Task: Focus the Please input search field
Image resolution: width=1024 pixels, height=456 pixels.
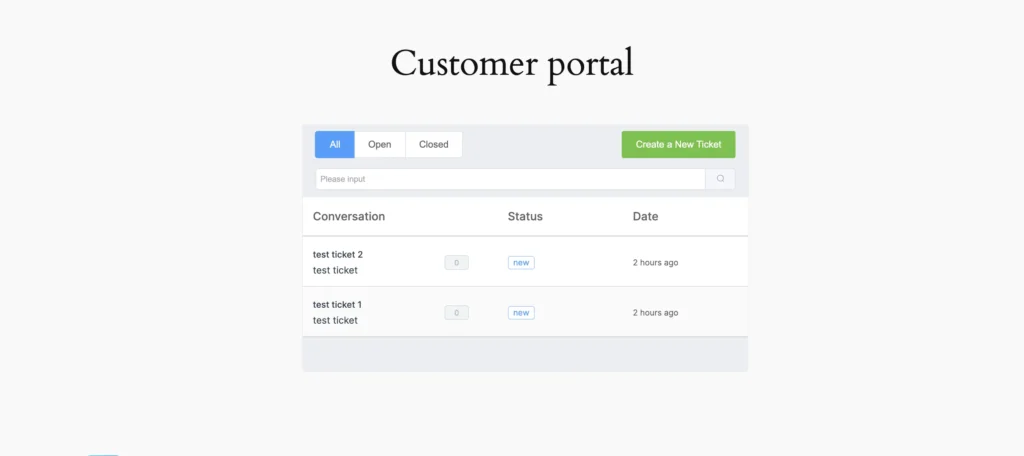Action: [511, 179]
